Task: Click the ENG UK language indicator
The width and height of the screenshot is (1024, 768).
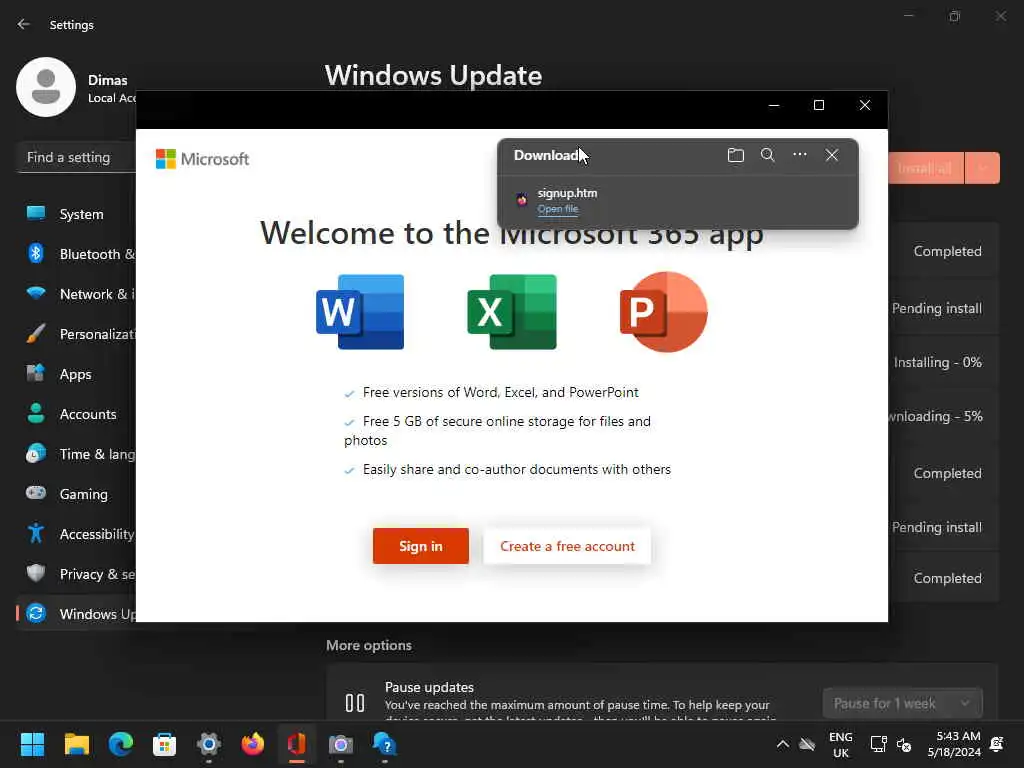Action: pyautogui.click(x=840, y=744)
